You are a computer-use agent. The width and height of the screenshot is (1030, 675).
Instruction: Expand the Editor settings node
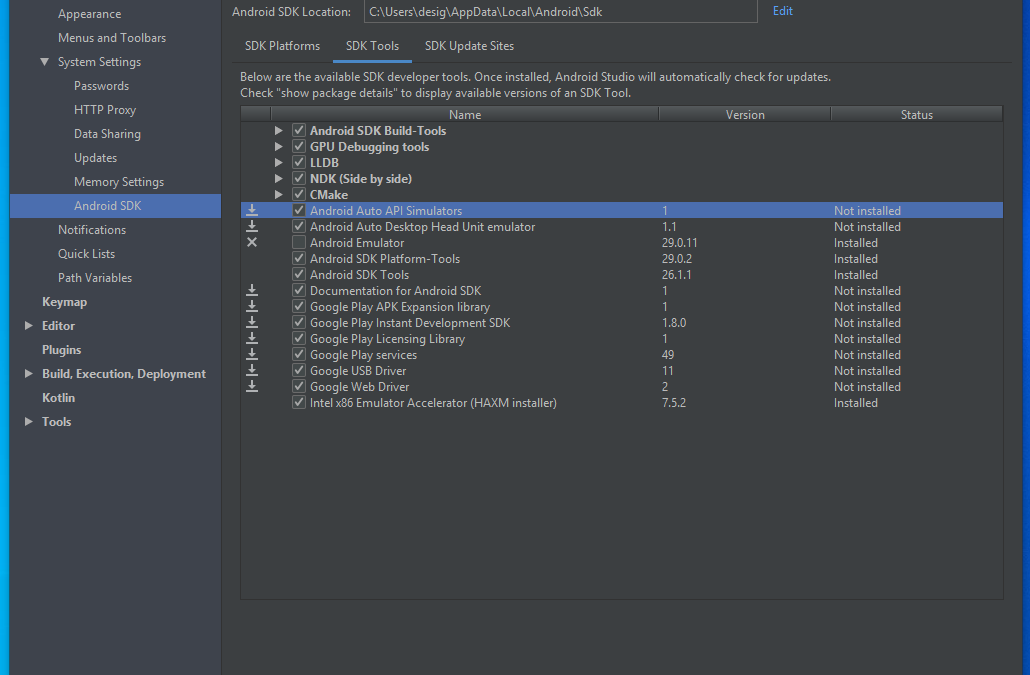coord(28,326)
